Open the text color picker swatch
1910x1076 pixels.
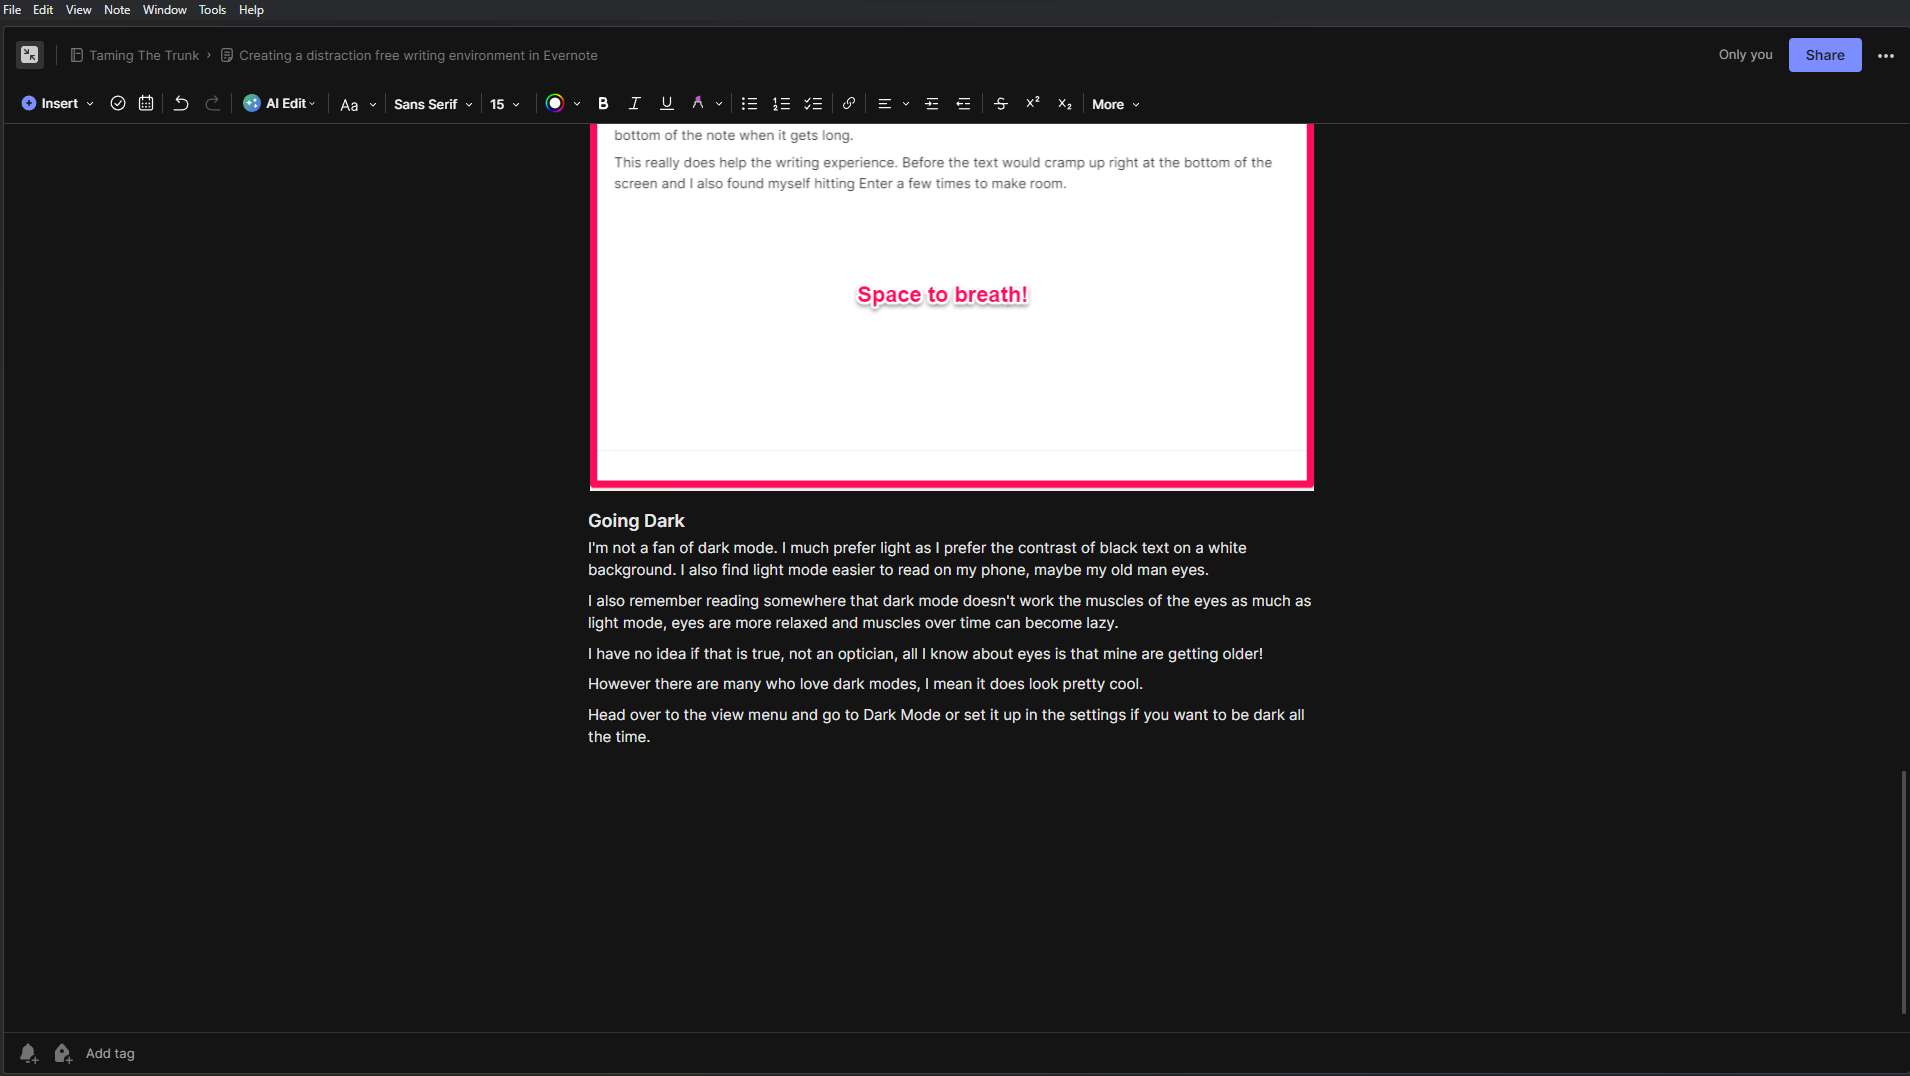(x=557, y=103)
